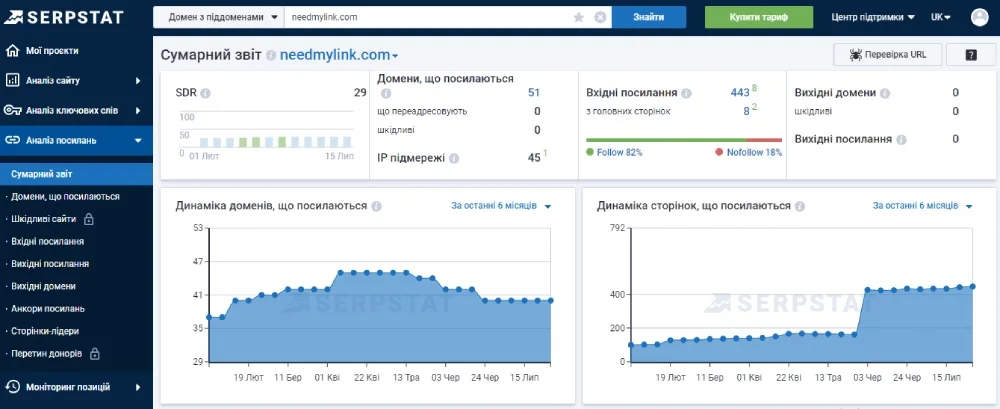The width and height of the screenshot is (1000, 409).
Task: Open period dropdown for Динаміка доменів chart
Action: [x=501, y=206]
